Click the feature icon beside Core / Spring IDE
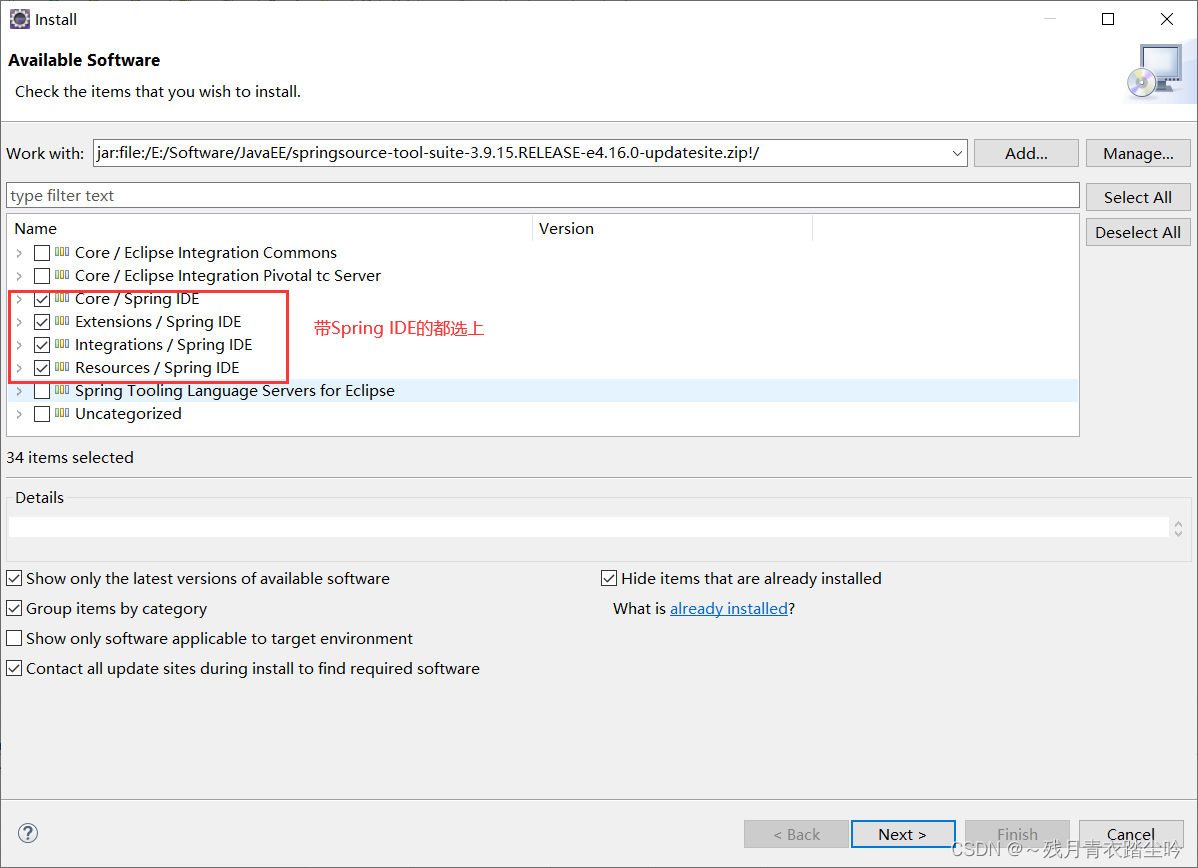 click(62, 298)
